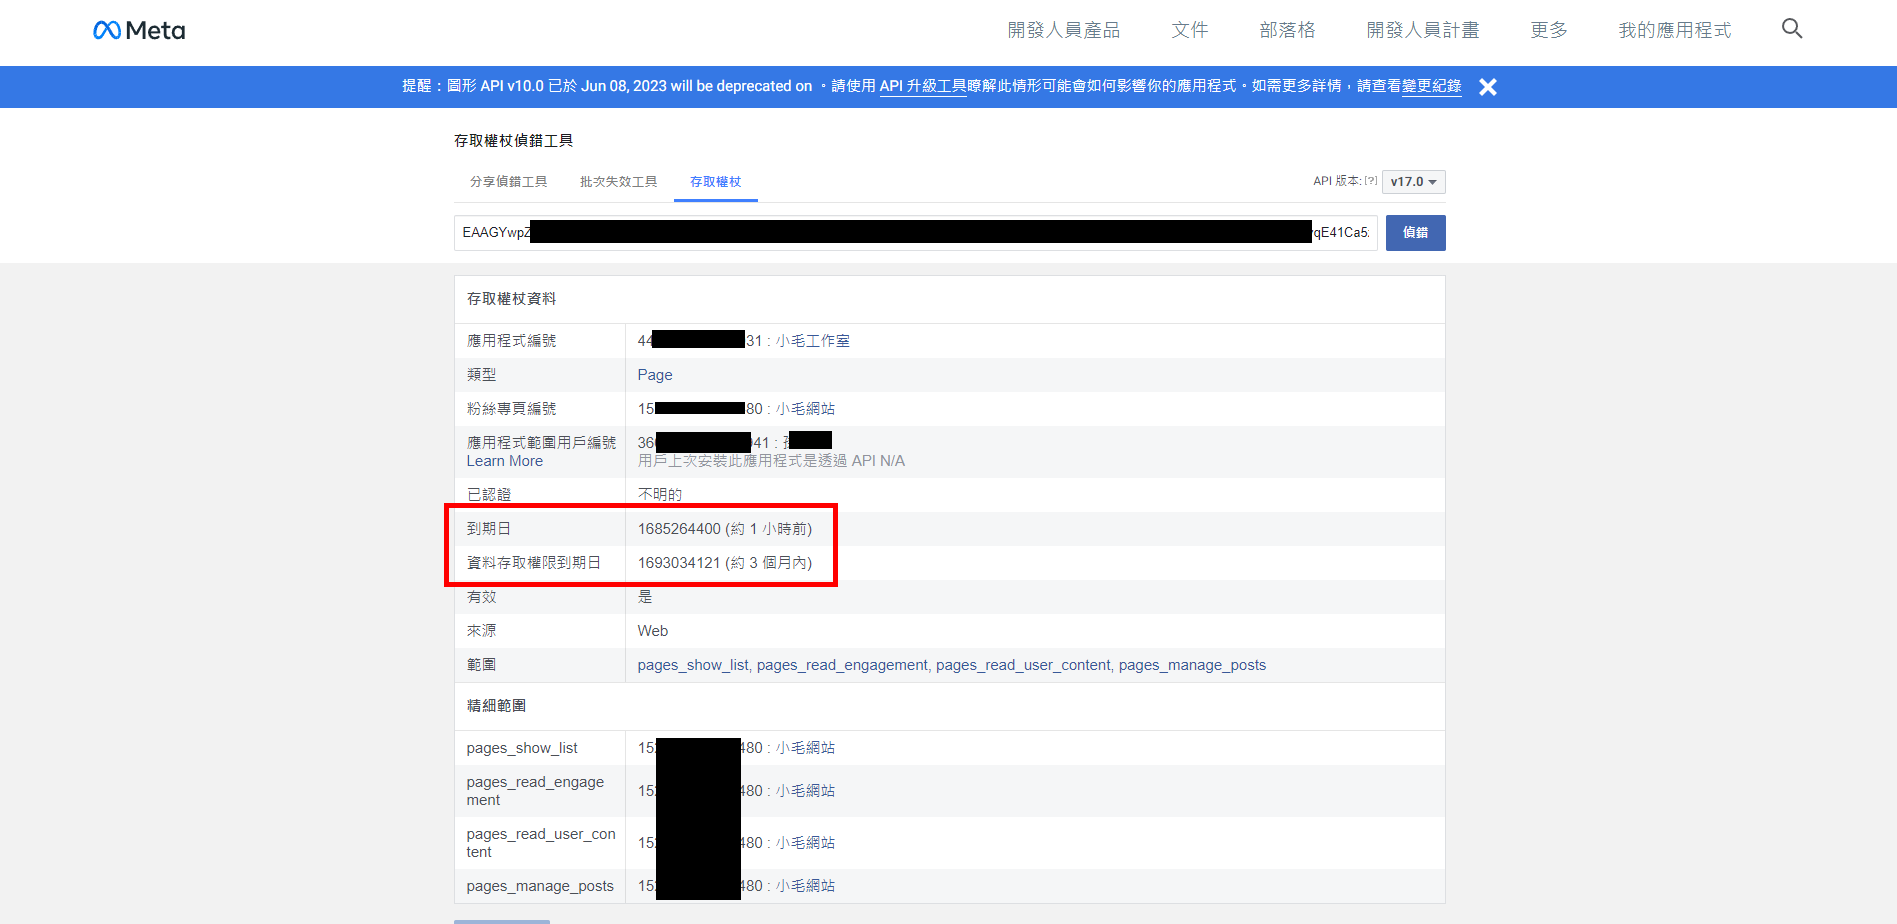The width and height of the screenshot is (1897, 924).
Task: Click the Meta logo
Action: (x=139, y=30)
